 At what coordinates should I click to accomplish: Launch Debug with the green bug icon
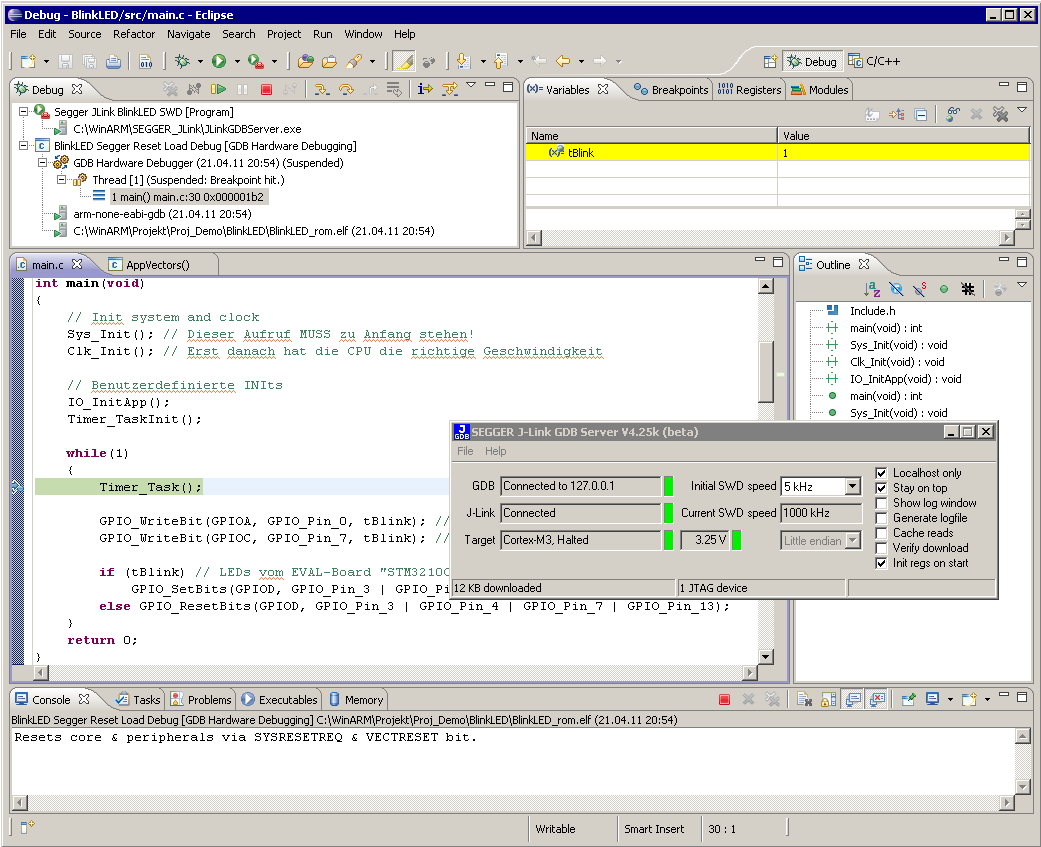tap(181, 62)
